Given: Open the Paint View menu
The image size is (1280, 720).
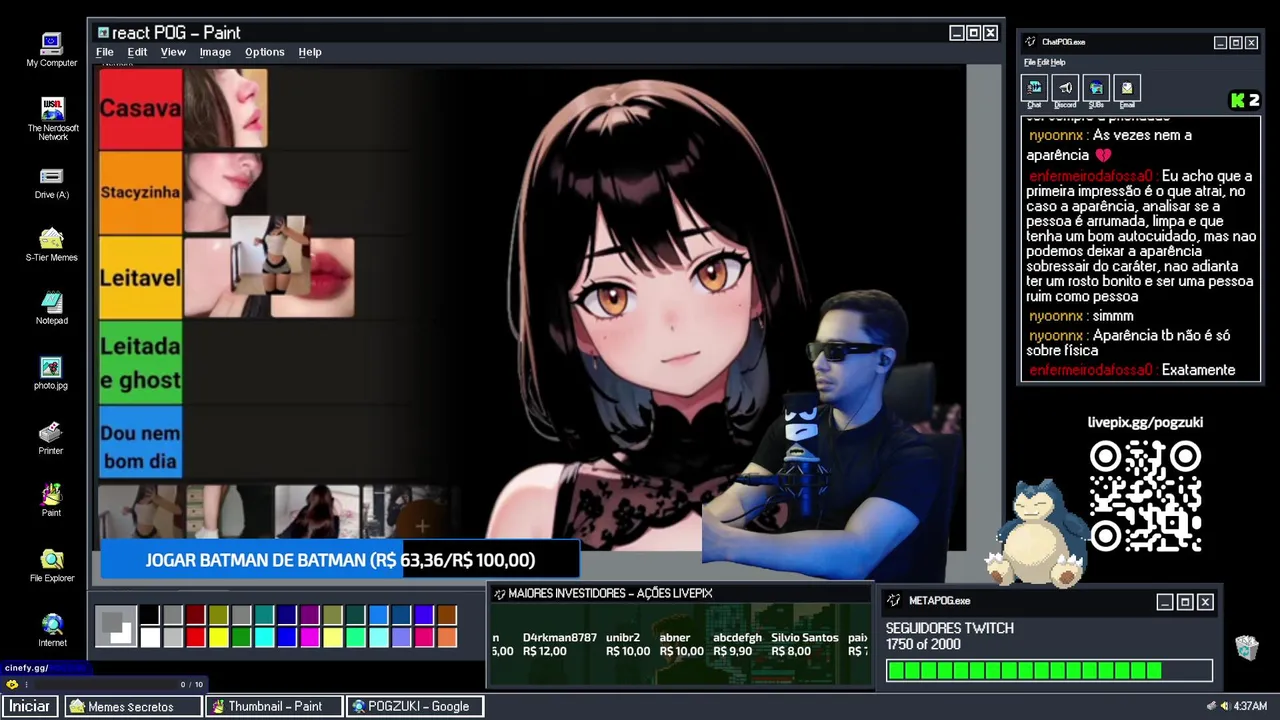Looking at the screenshot, I should pos(173,52).
